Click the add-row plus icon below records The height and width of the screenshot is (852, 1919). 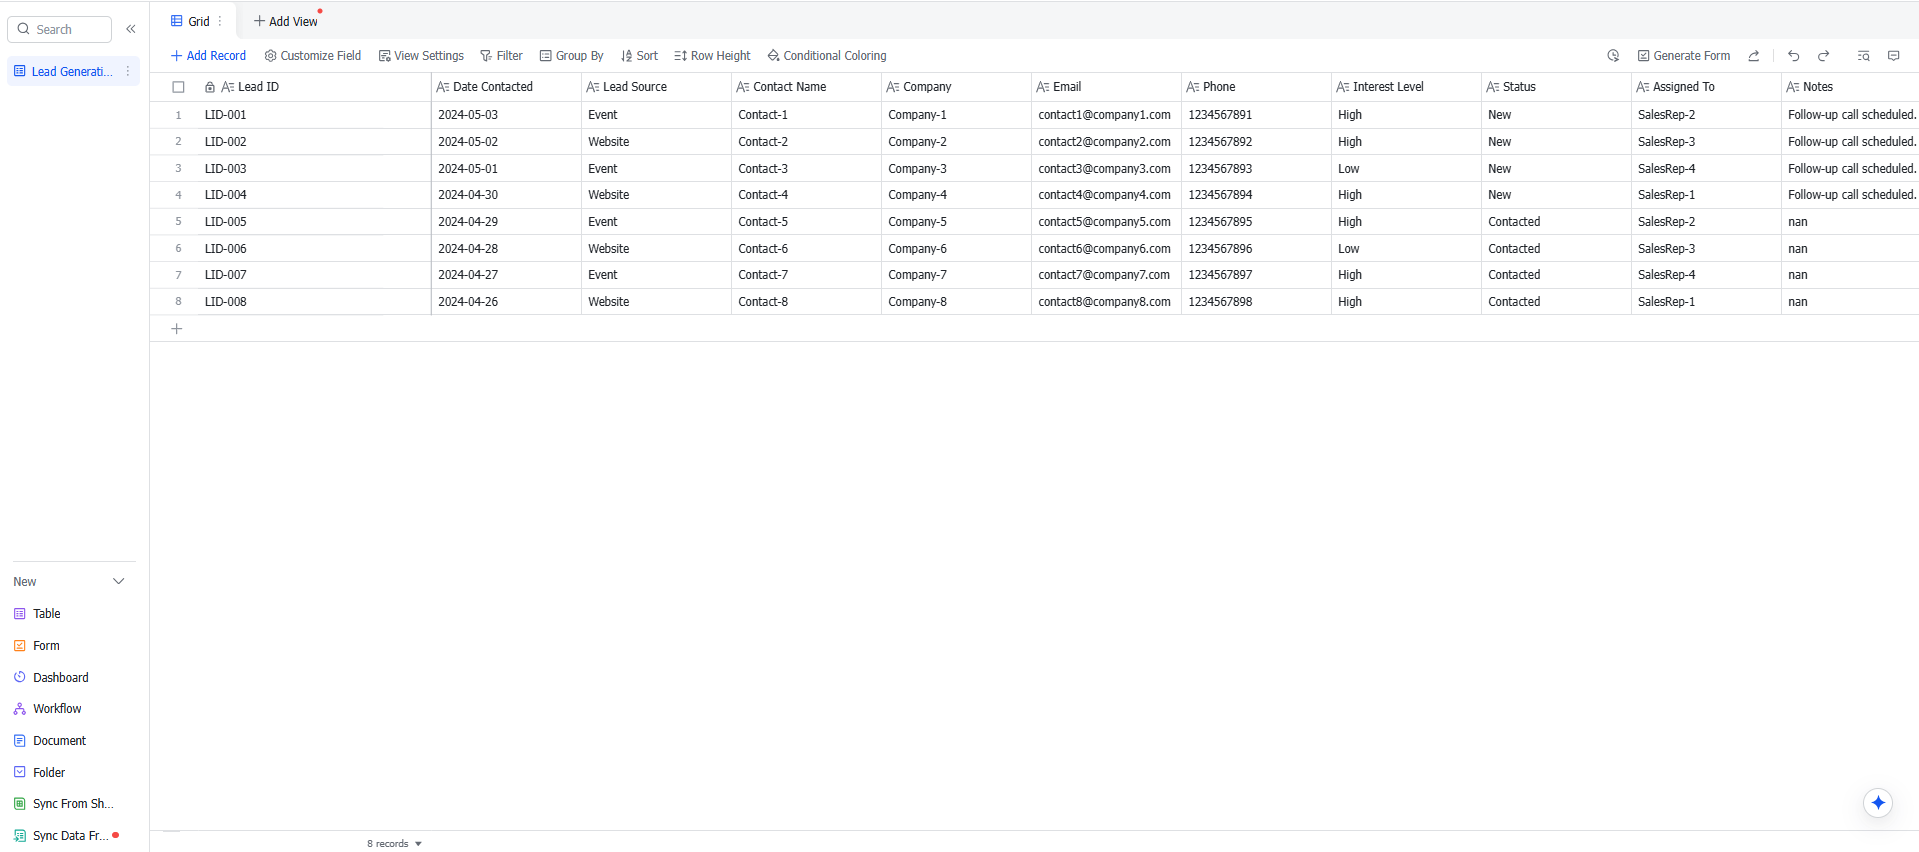point(177,329)
